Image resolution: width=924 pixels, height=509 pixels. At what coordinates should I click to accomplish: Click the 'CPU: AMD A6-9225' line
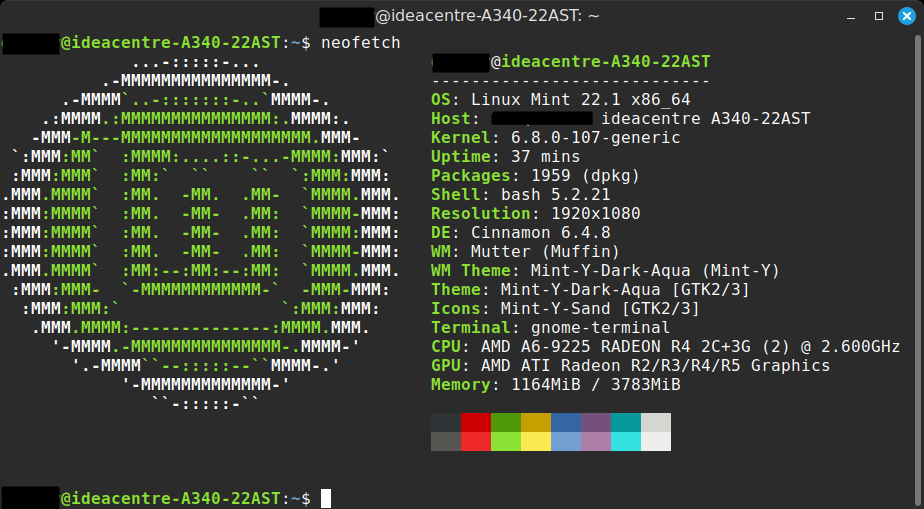(x=665, y=346)
